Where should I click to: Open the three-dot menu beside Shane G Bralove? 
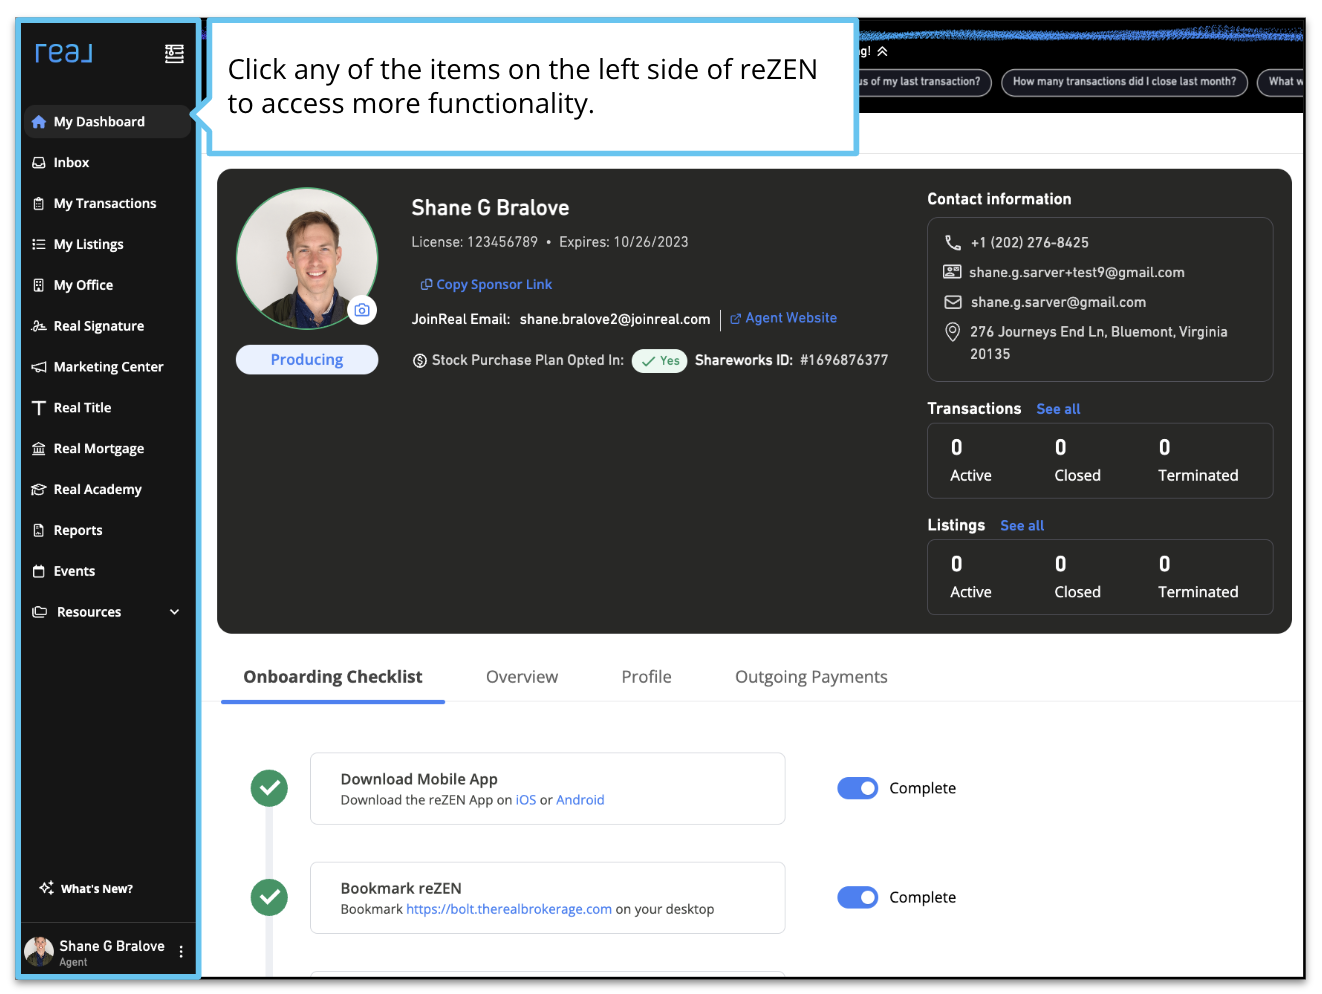(181, 952)
